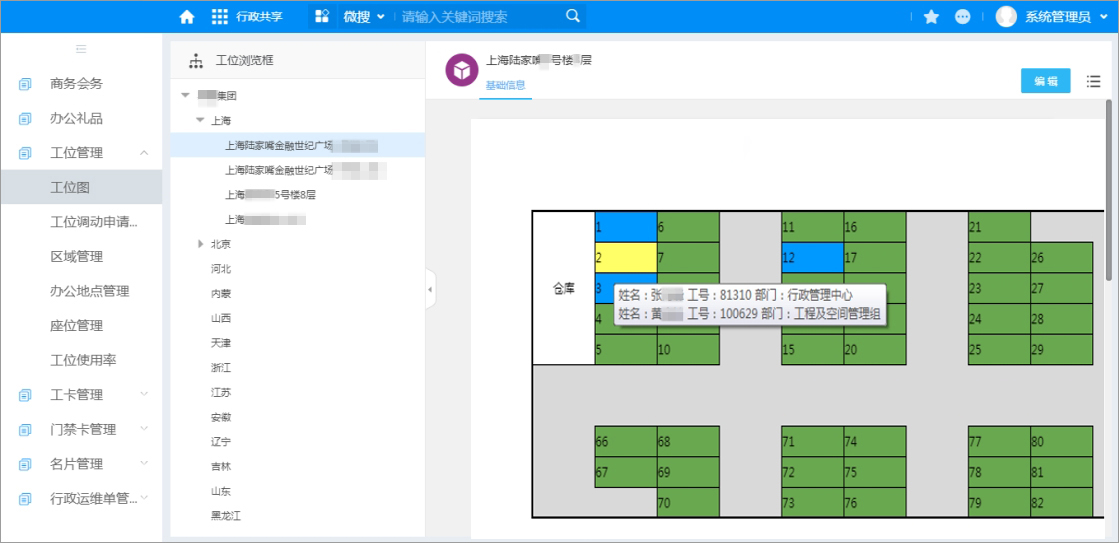Open favorites star icon
The image size is (1119, 543).
point(931,17)
